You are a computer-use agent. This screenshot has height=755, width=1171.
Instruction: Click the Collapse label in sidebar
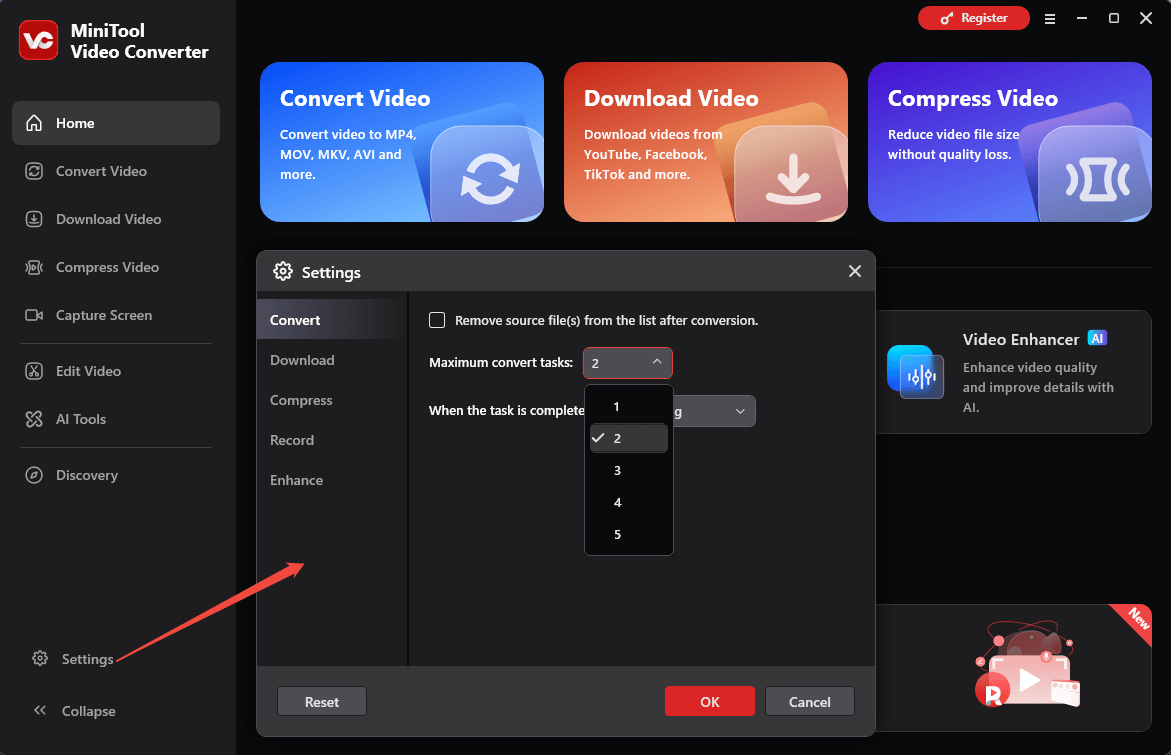[88, 711]
